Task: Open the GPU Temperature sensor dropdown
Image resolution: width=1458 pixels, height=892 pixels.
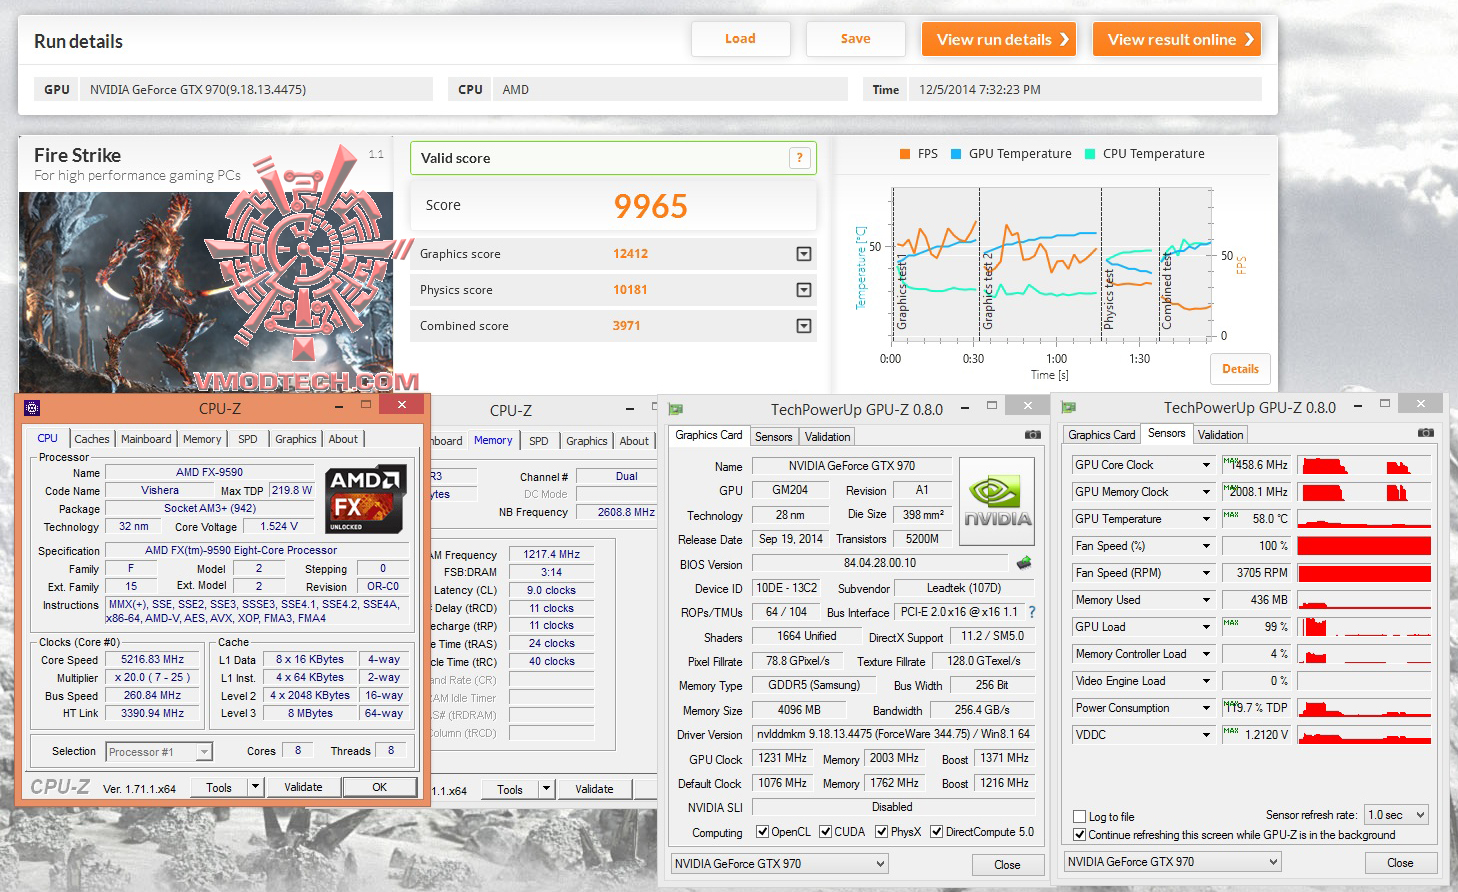Action: (x=1207, y=519)
